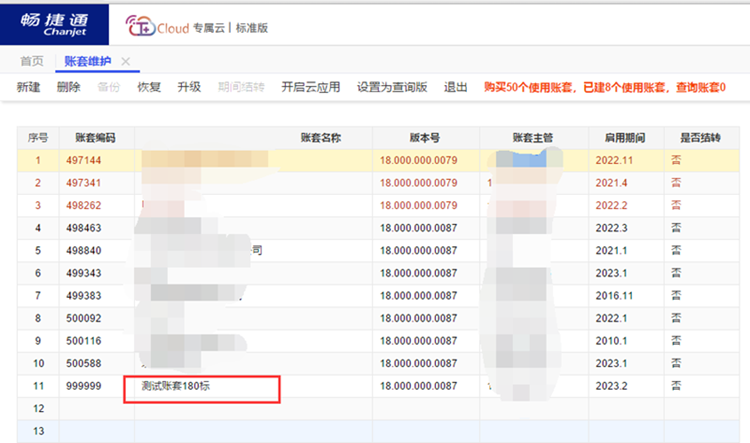Click 恢复 in the toolbar
This screenshot has height=443, width=750.
[x=149, y=87]
